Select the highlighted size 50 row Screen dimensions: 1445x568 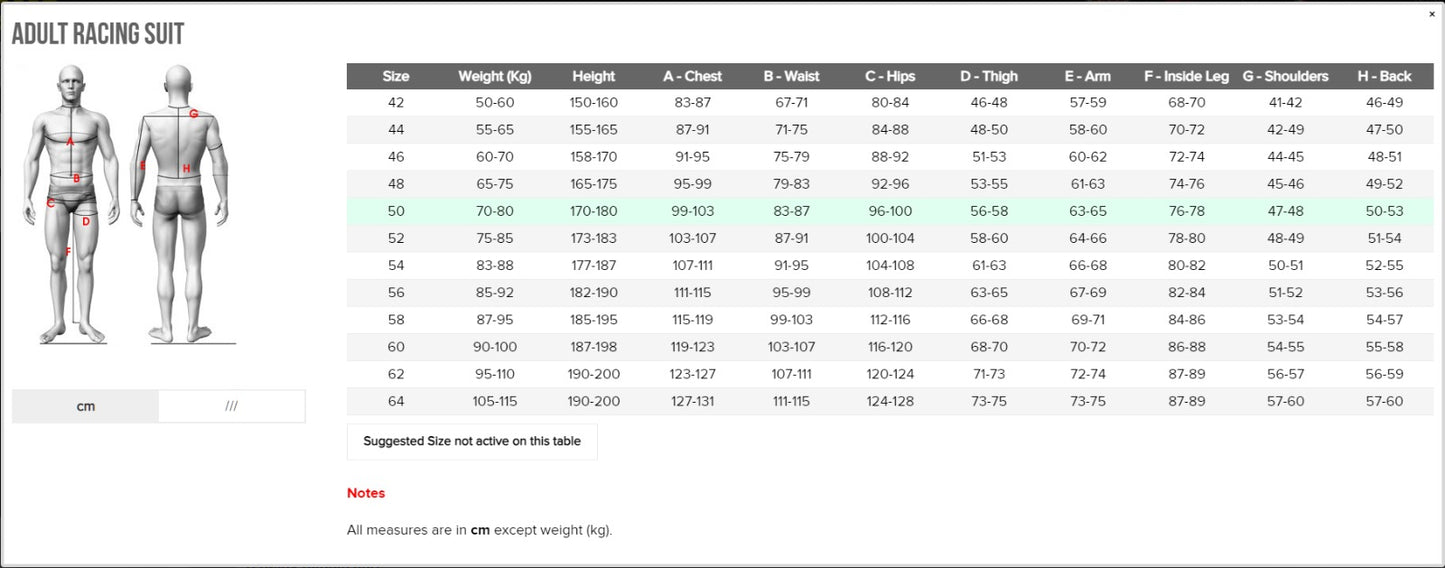890,211
